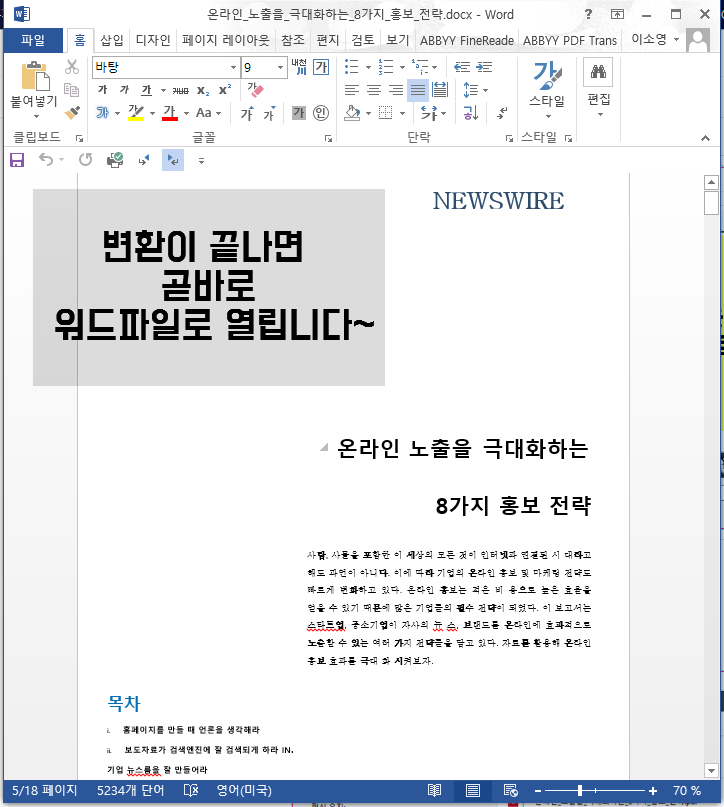Click the Increase Indent icon
This screenshot has height=807, width=724.
coord(484,67)
